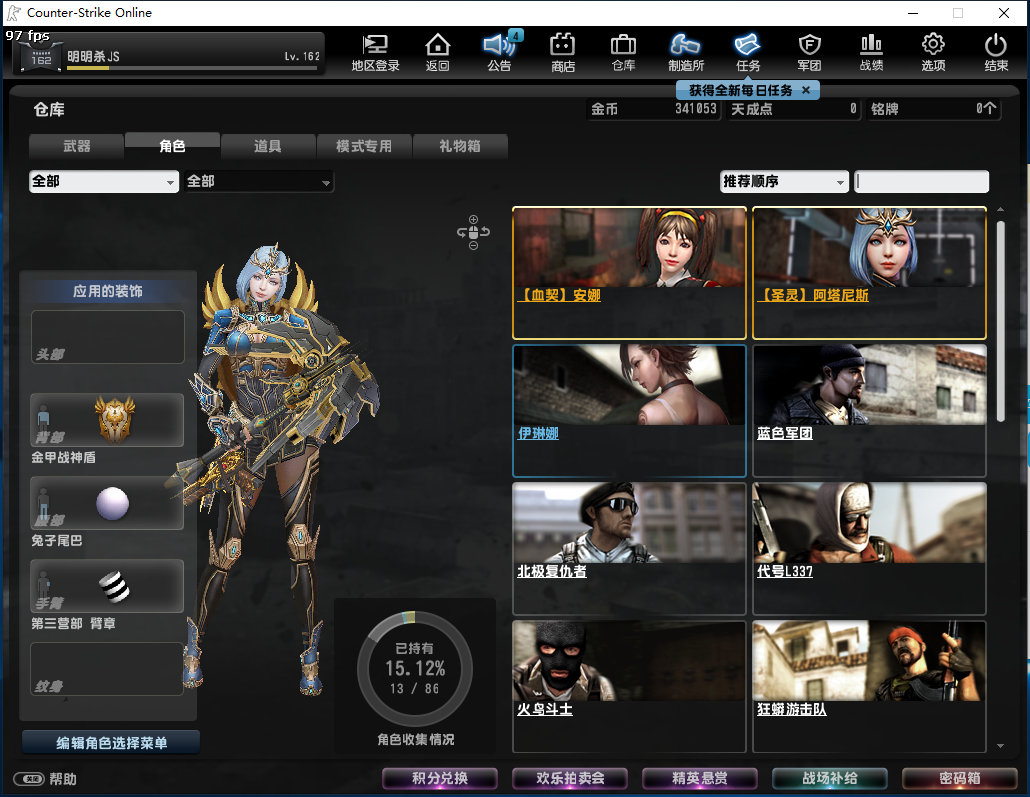1030x797 pixels.
Task: Open the 地区登录 region login icon
Action: pos(375,53)
